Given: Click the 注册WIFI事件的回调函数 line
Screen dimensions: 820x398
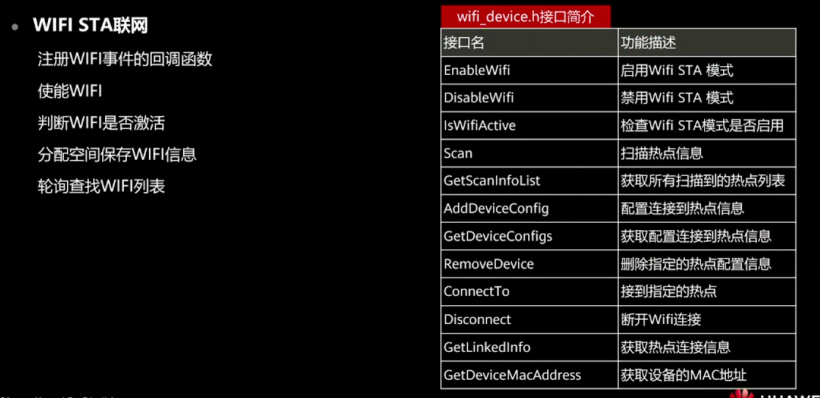Looking at the screenshot, I should click(125, 59).
